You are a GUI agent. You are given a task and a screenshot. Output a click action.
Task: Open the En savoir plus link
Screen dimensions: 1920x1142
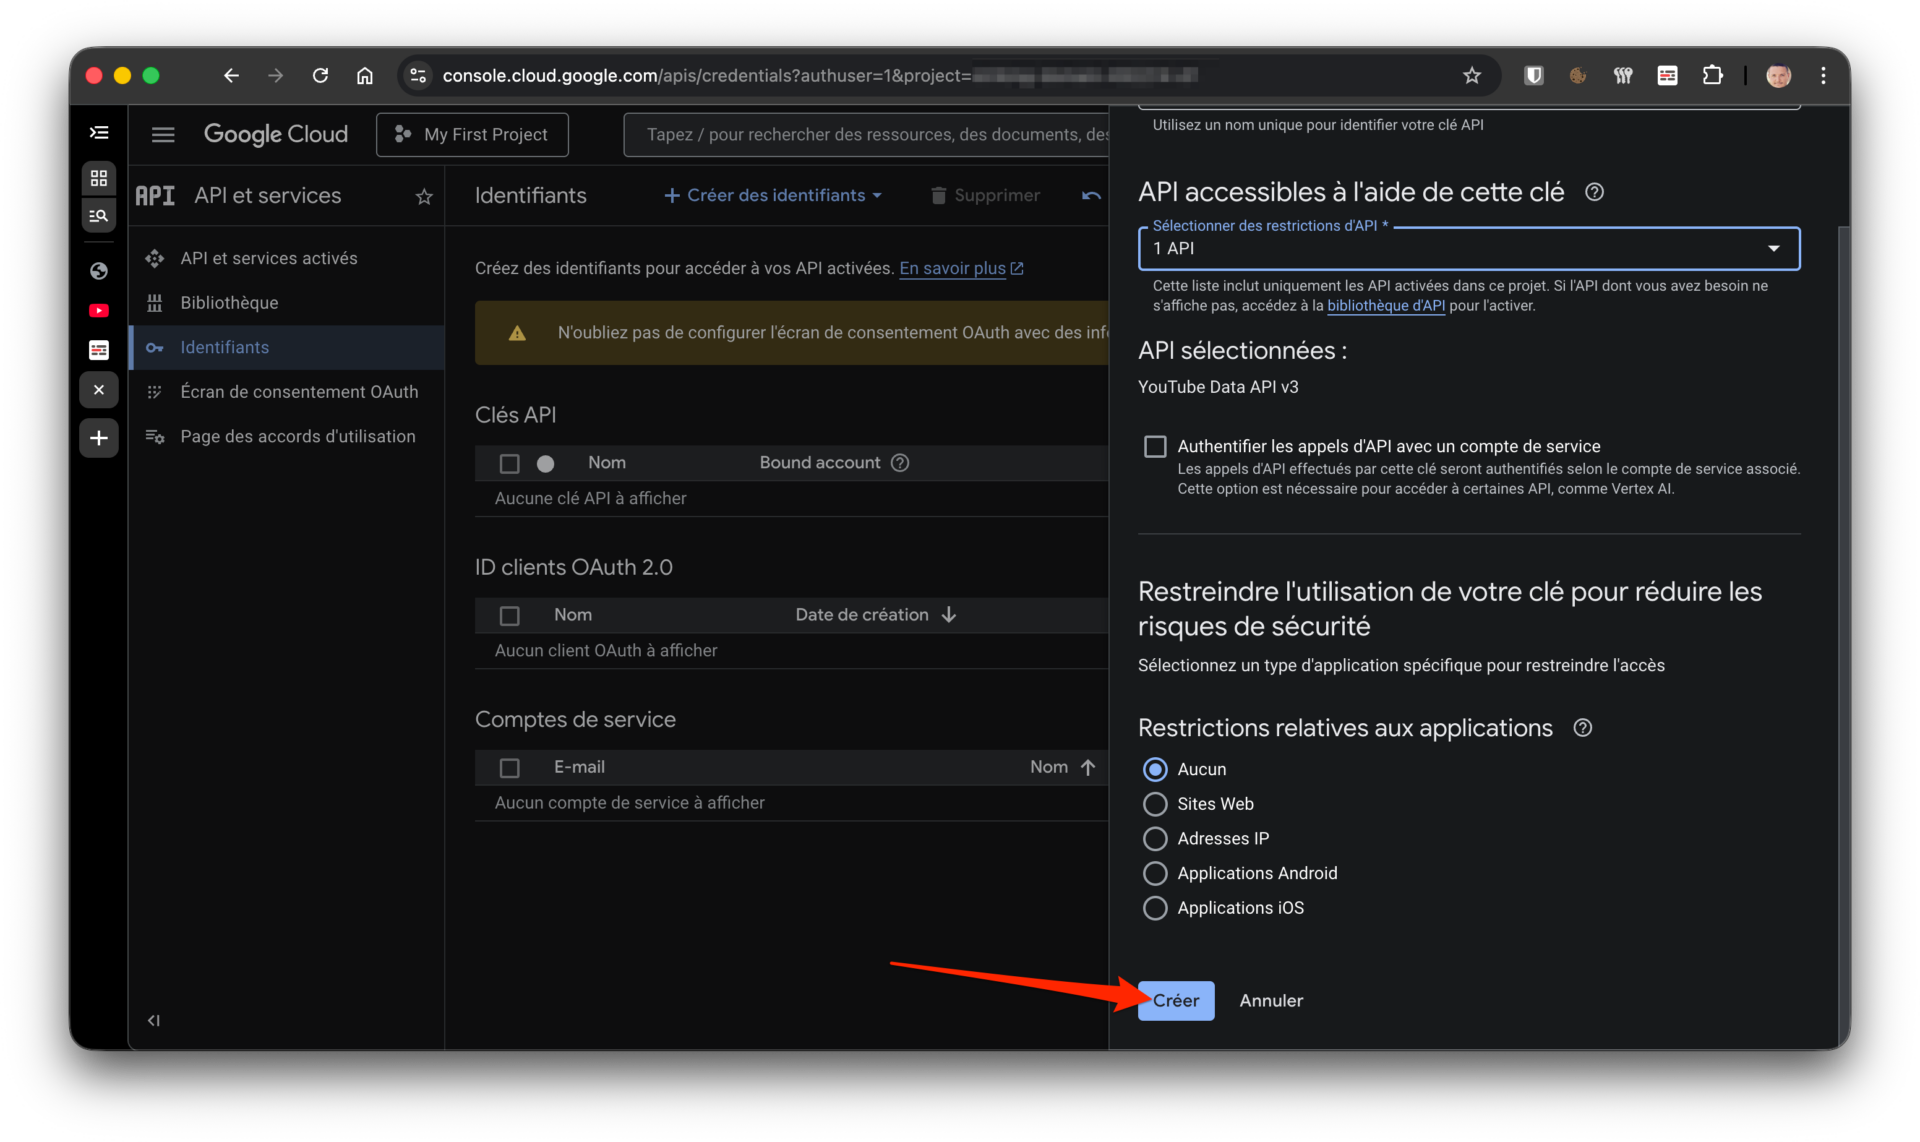coord(961,268)
